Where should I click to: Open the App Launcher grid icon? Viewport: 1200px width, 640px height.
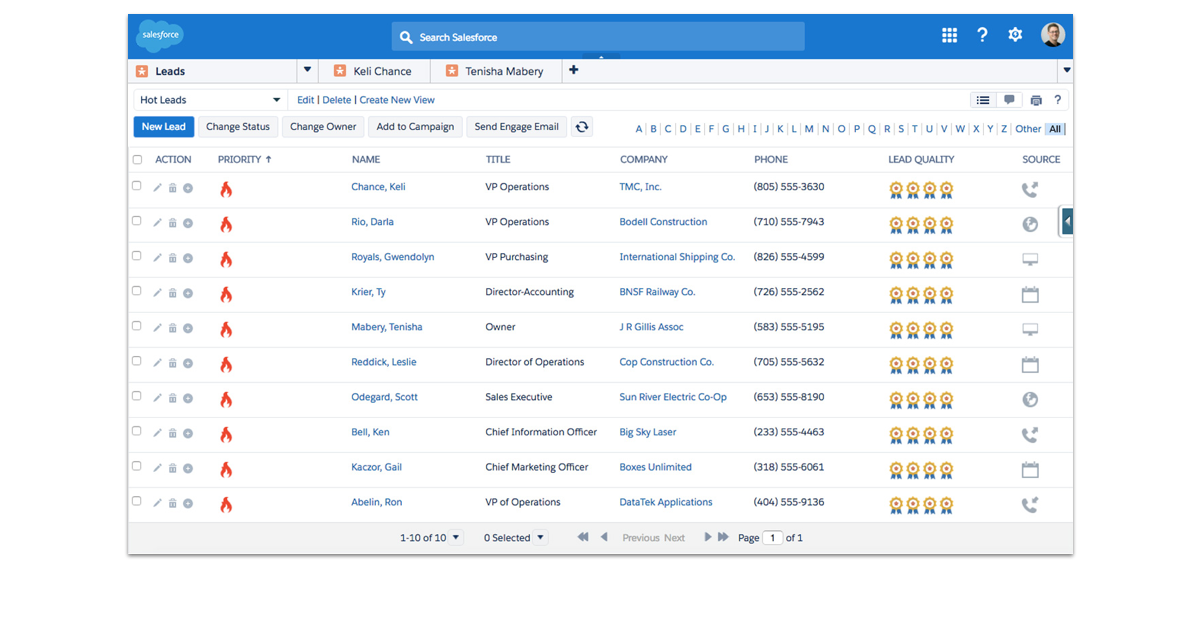click(x=949, y=35)
